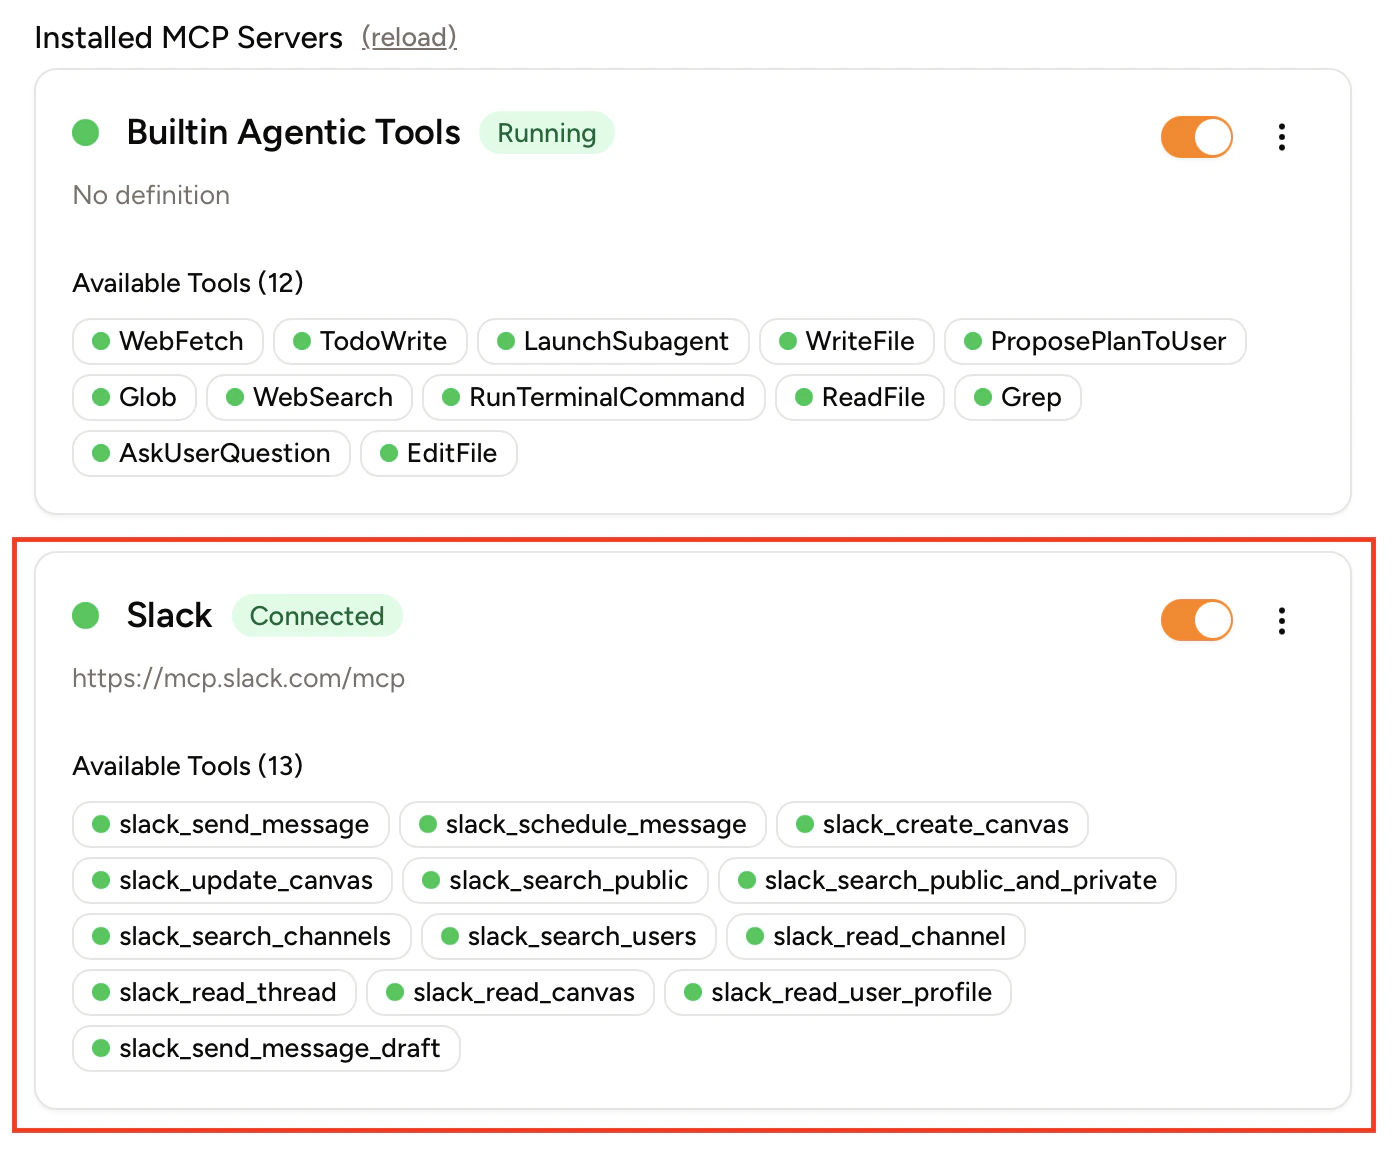The width and height of the screenshot is (1400, 1154).
Task: Click the Builtin Agentic Tools title
Action: click(x=293, y=132)
